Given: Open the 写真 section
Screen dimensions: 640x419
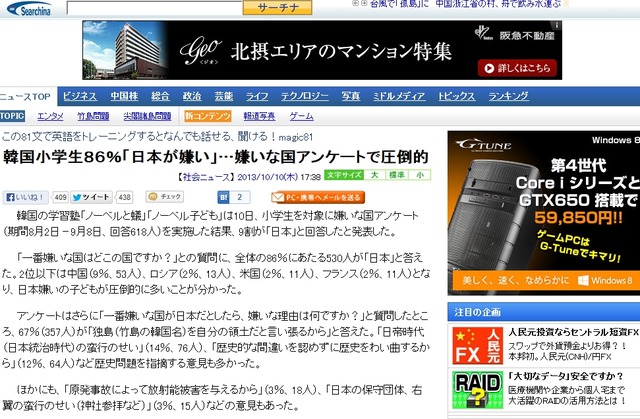Looking at the screenshot, I should (x=351, y=96).
